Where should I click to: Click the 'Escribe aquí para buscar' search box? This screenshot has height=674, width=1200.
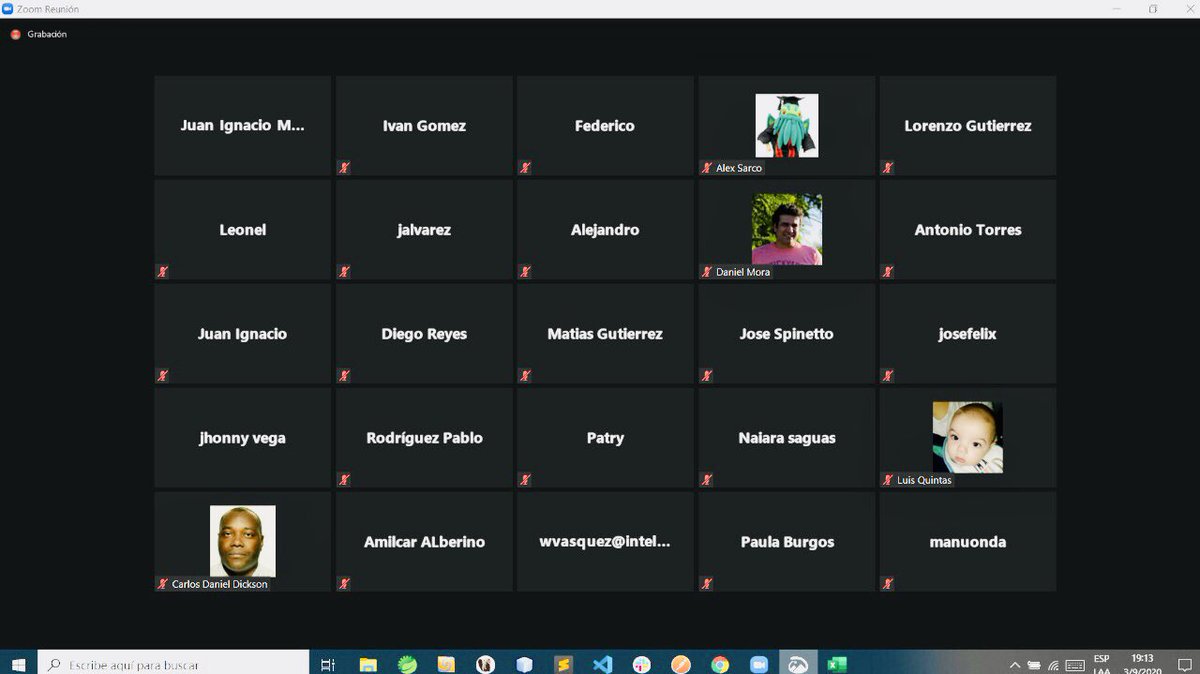[x=173, y=664]
